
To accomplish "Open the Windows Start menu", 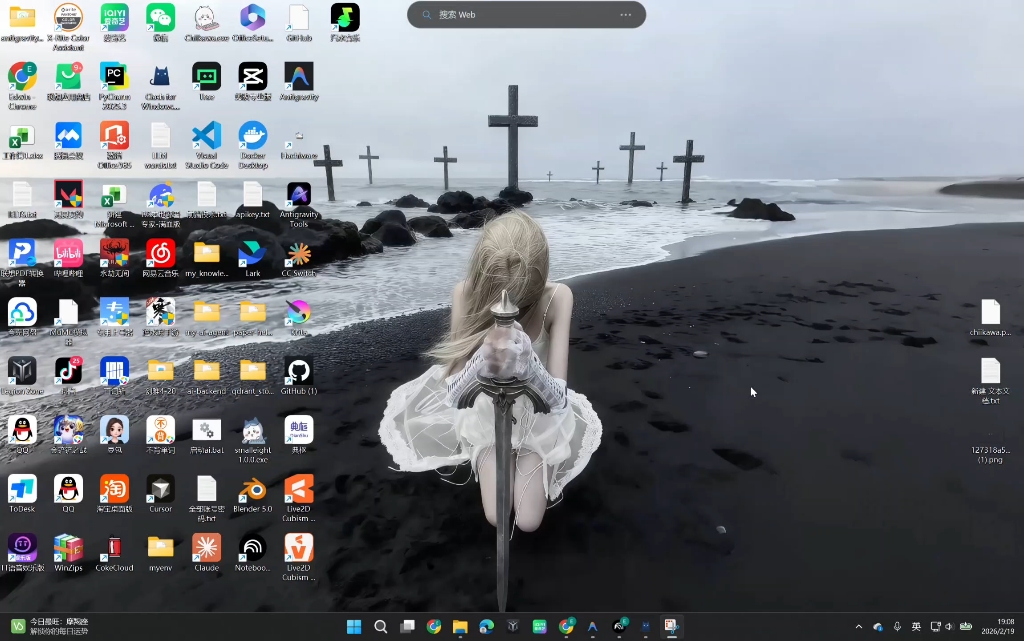I will point(354,627).
